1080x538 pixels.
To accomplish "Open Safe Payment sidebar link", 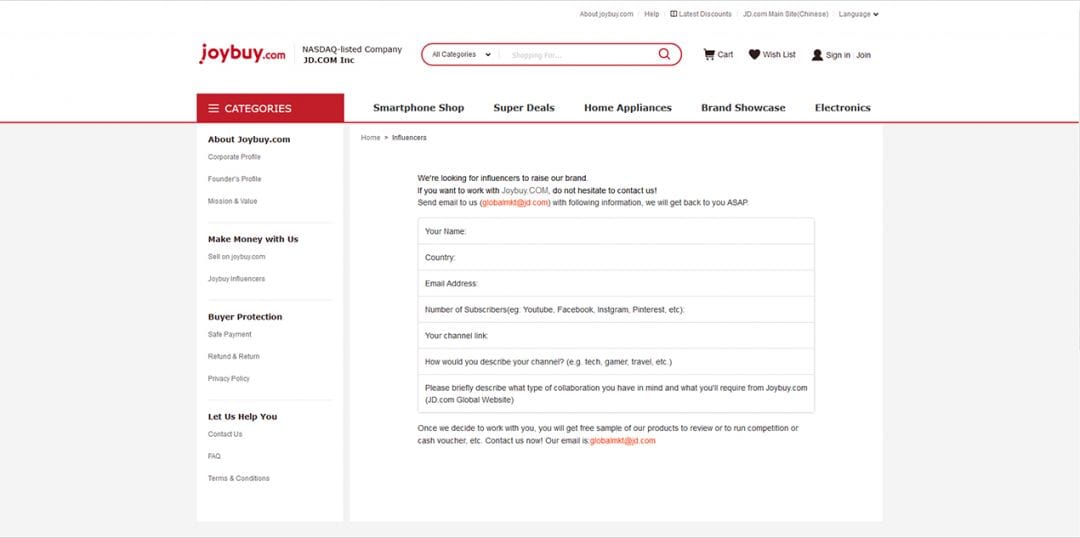I will 229,334.
